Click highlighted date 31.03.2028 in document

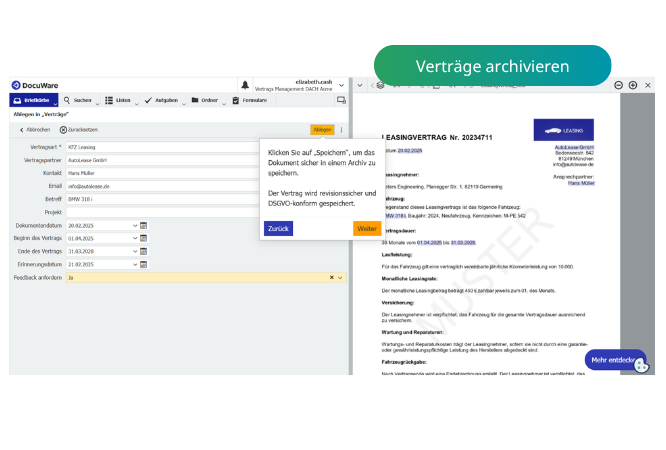pos(463,243)
